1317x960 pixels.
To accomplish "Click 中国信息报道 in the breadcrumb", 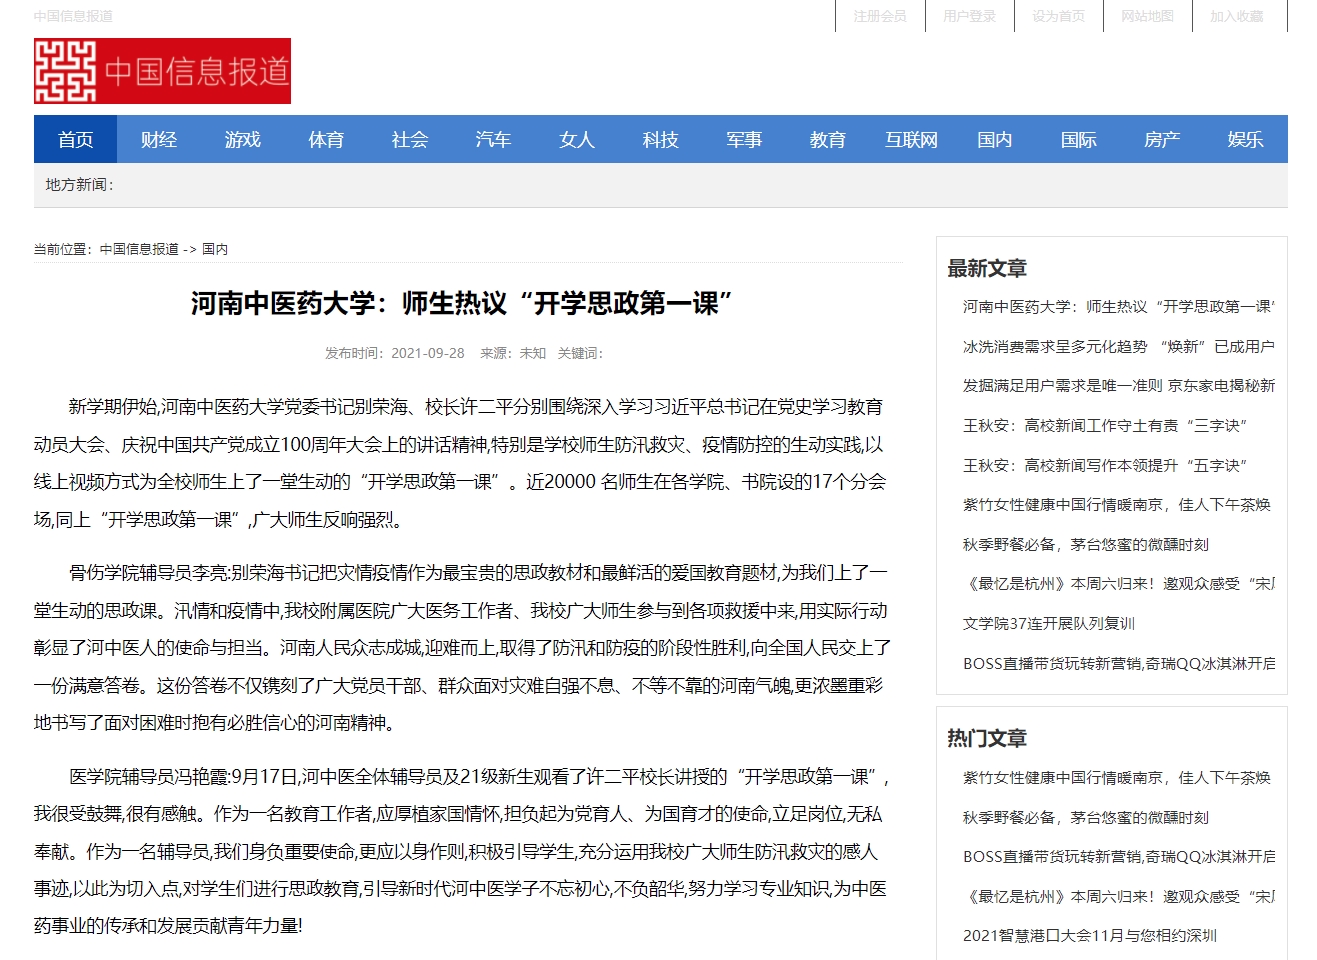I will pyautogui.click(x=139, y=249).
